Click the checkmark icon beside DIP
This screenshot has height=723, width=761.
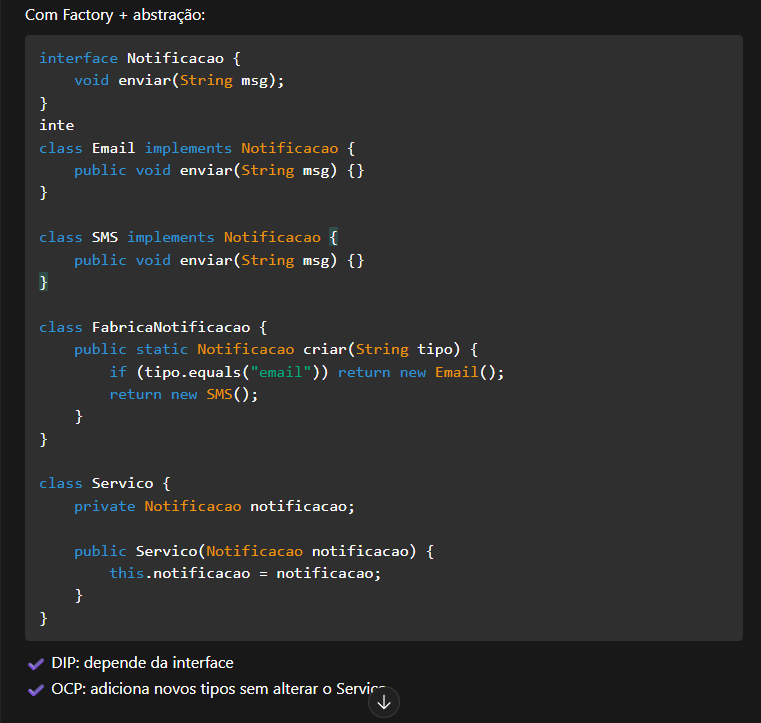point(36,663)
